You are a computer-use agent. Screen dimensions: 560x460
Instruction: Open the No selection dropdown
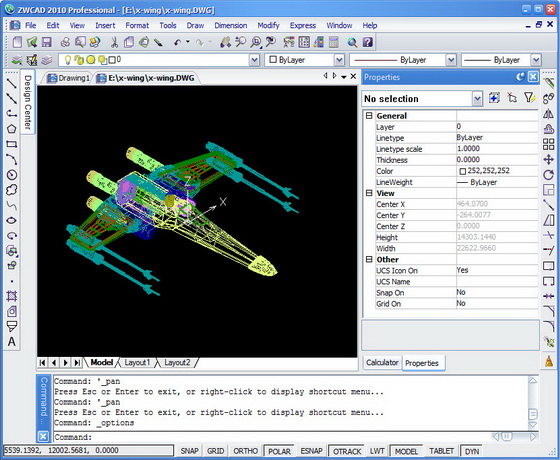click(477, 99)
